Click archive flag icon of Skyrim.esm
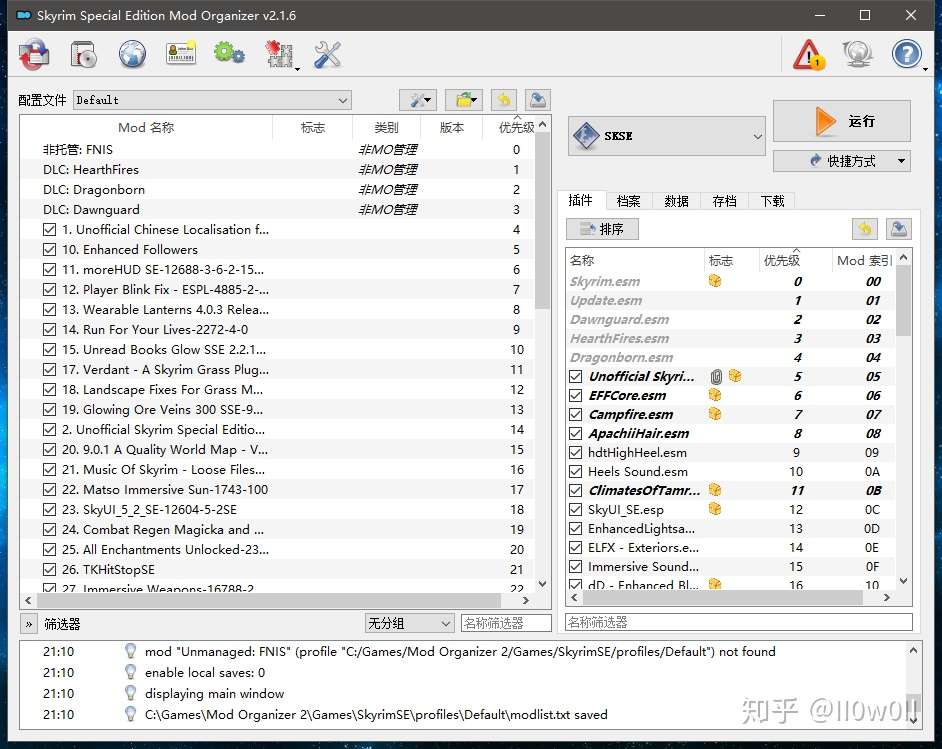The width and height of the screenshot is (942, 749). [715, 280]
